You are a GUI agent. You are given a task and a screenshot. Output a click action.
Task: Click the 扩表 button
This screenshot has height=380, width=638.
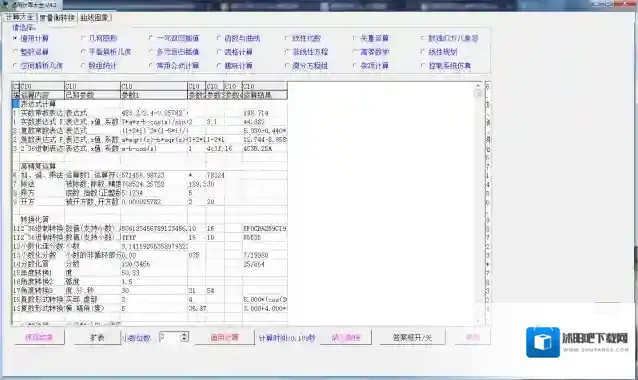click(97, 337)
